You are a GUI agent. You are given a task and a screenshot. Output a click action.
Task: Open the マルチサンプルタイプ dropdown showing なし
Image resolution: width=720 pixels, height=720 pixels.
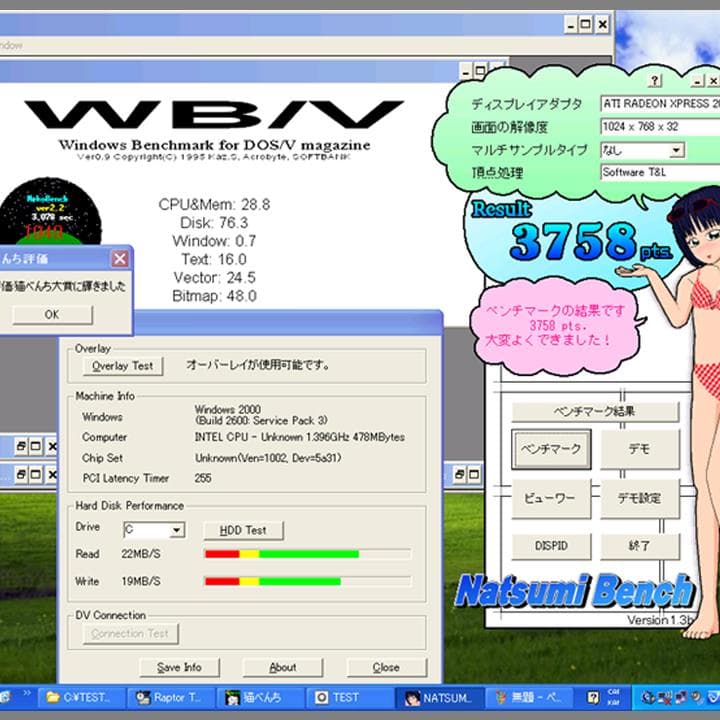(643, 150)
